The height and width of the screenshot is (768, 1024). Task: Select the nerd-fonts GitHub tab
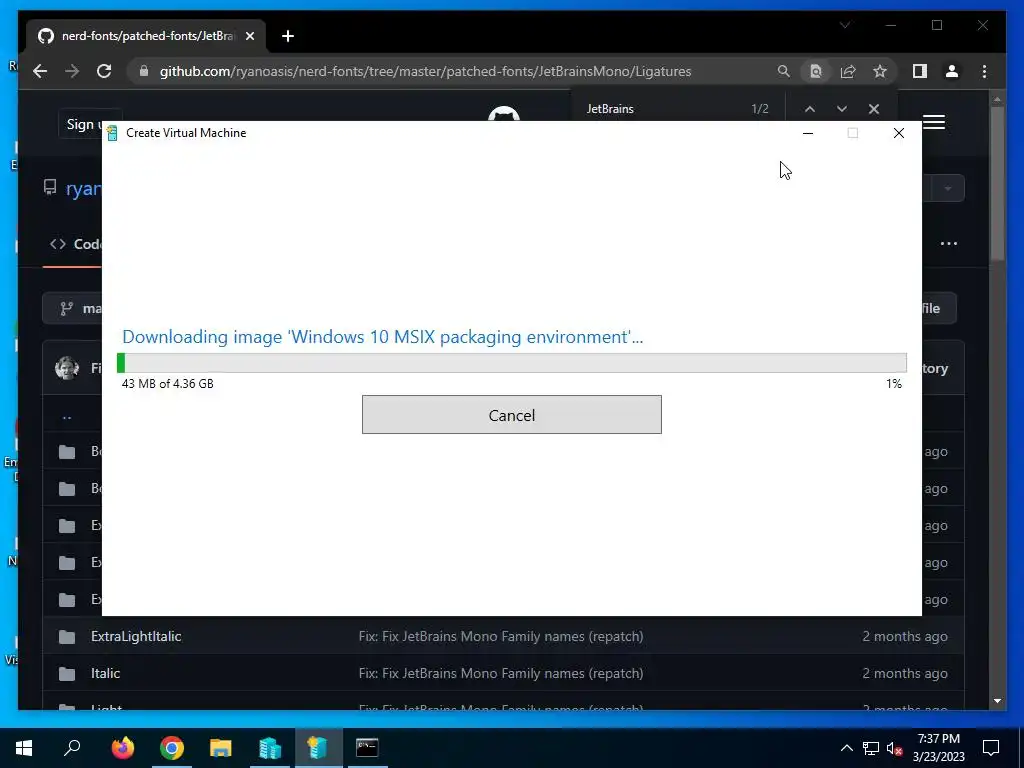pos(146,36)
